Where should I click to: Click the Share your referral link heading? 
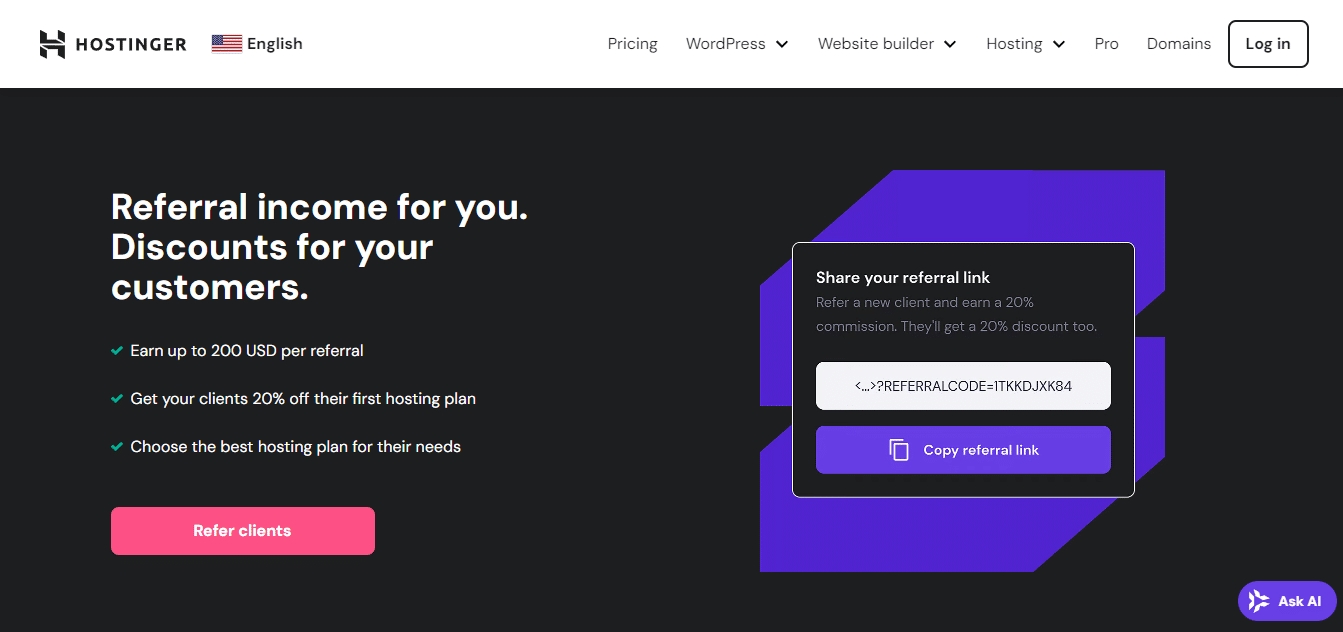[902, 278]
